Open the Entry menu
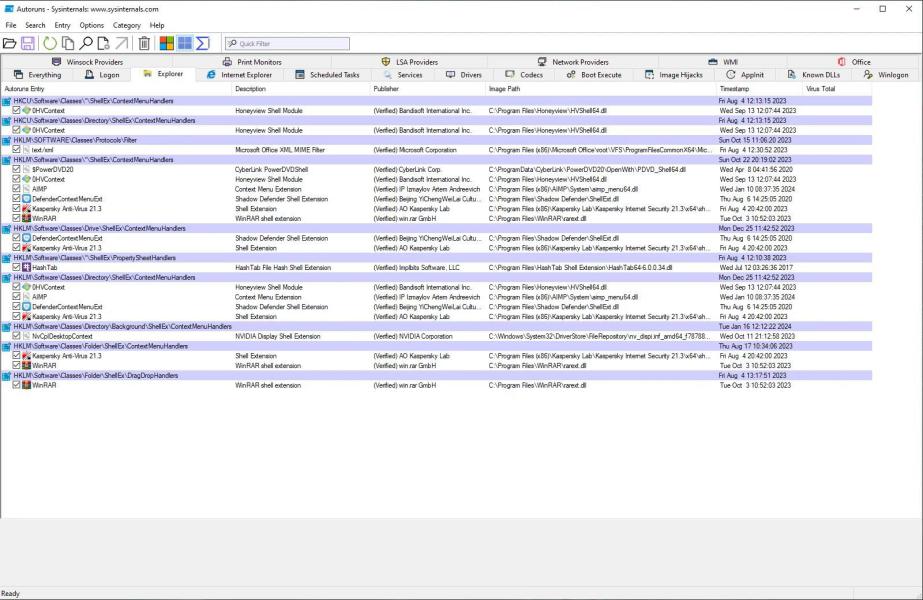The width and height of the screenshot is (923, 600). point(62,25)
